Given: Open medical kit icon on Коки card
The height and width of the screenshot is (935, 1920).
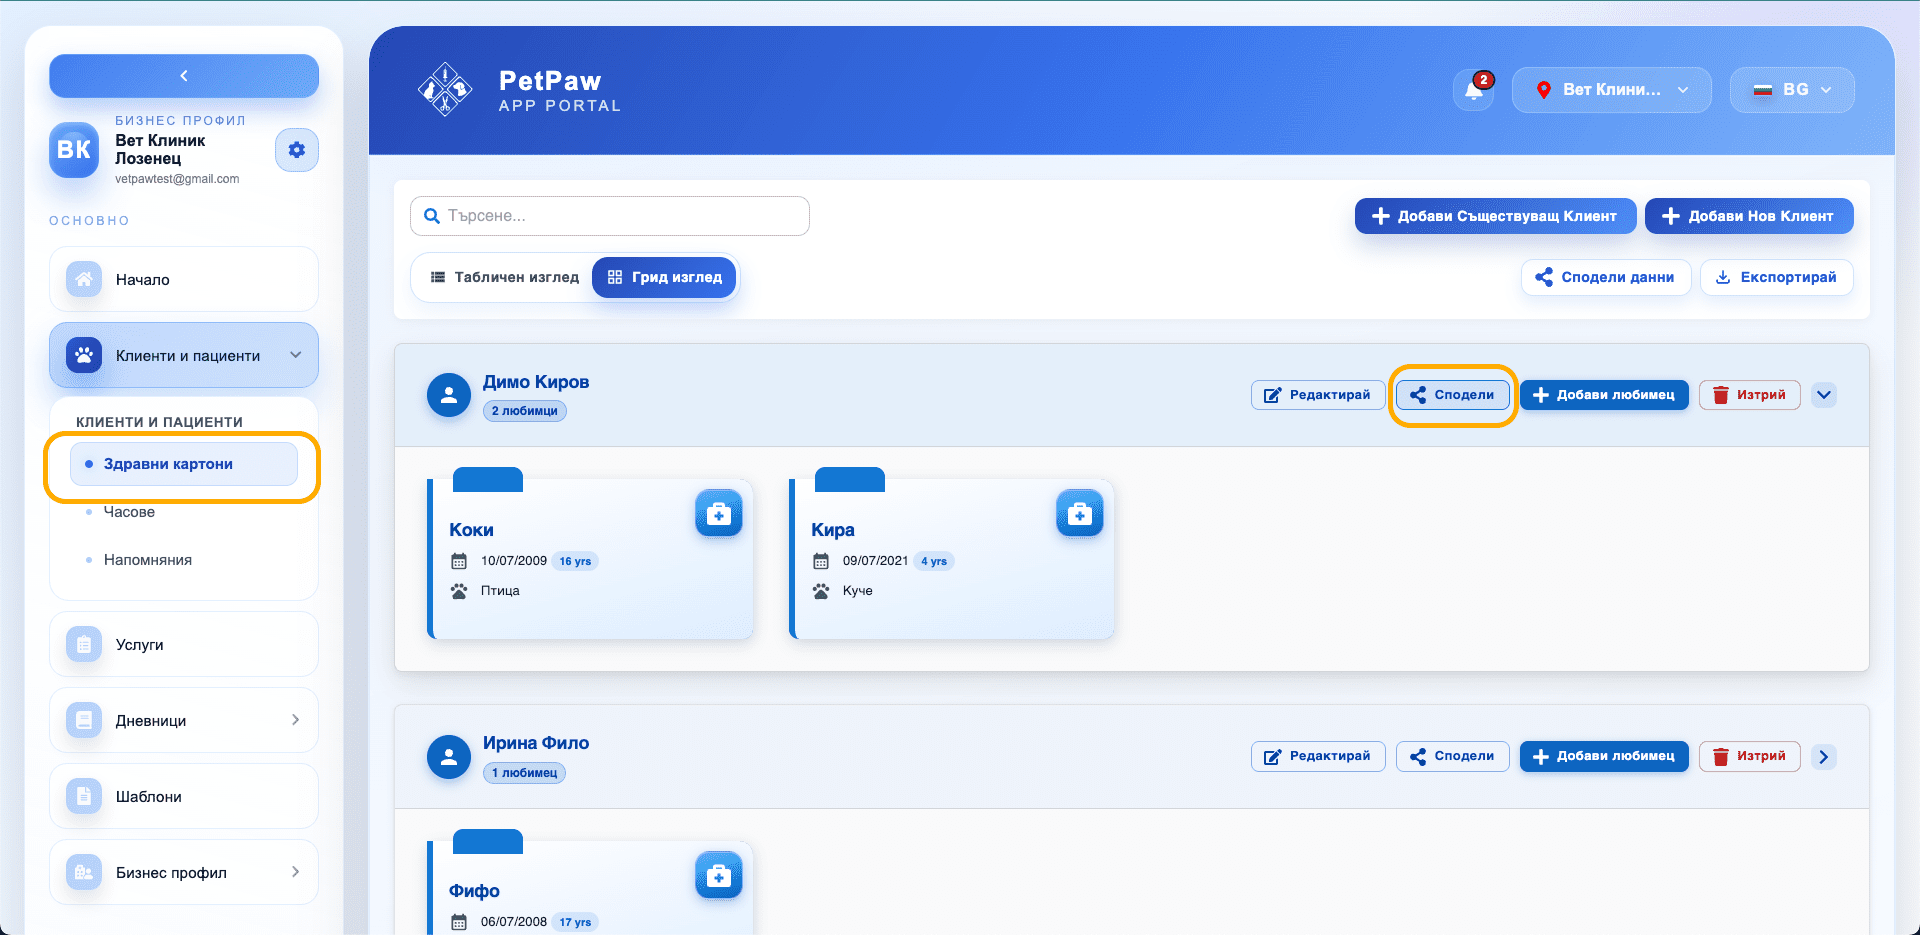Looking at the screenshot, I should pyautogui.click(x=719, y=514).
